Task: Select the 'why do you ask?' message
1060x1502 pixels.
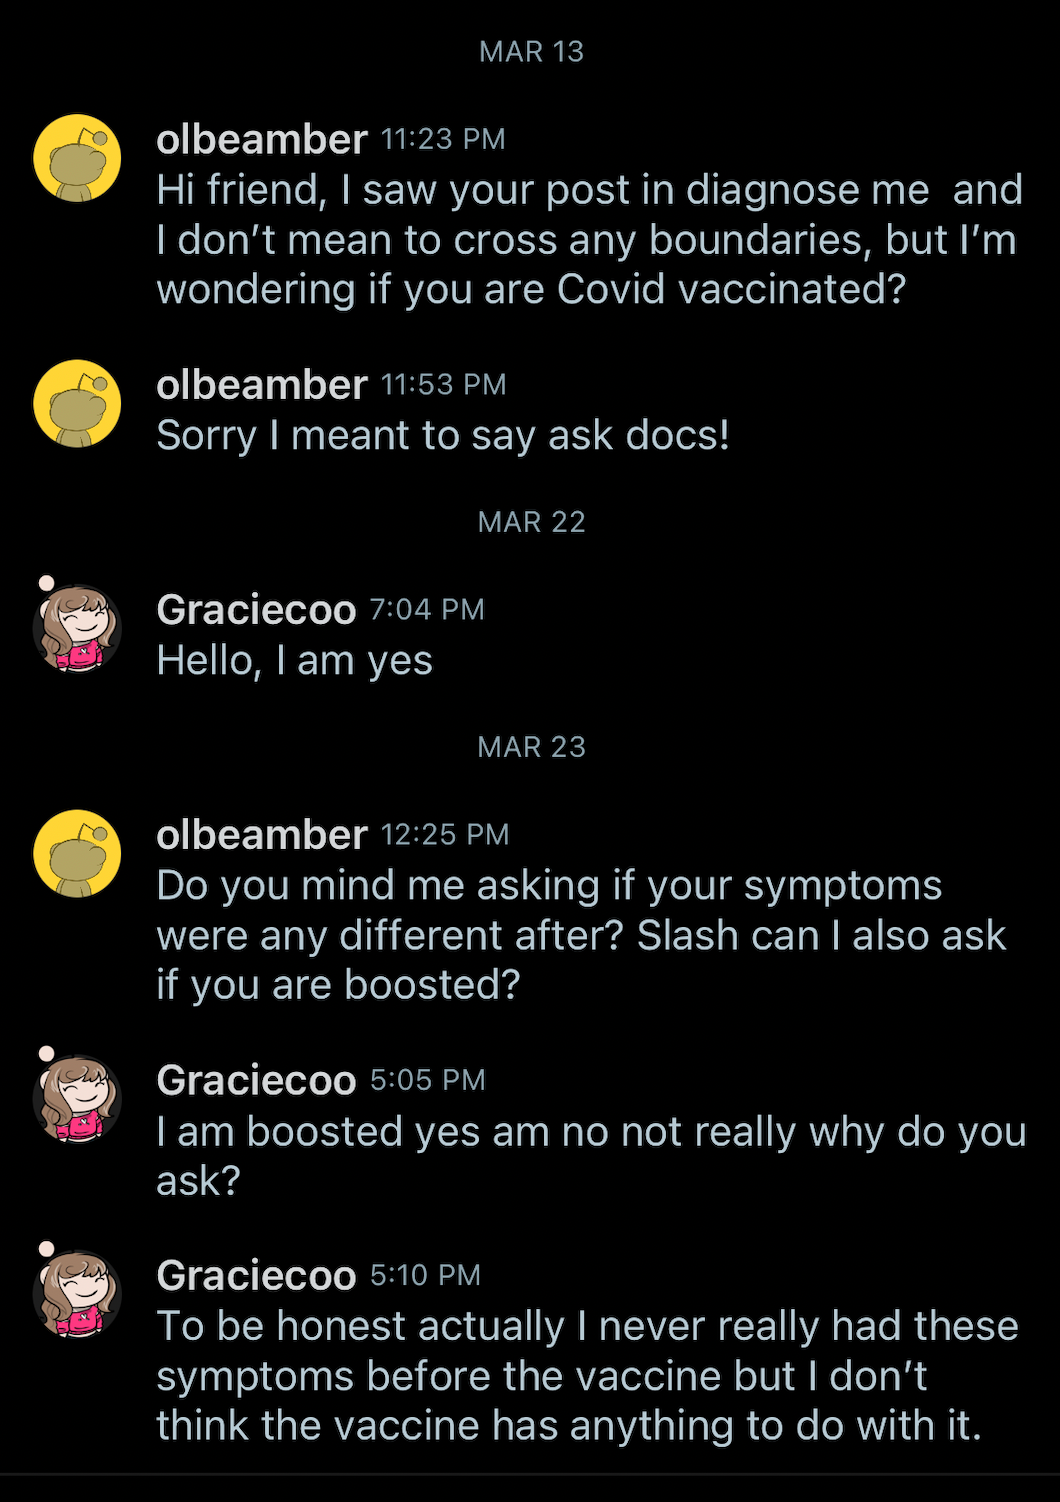Action: (591, 1156)
